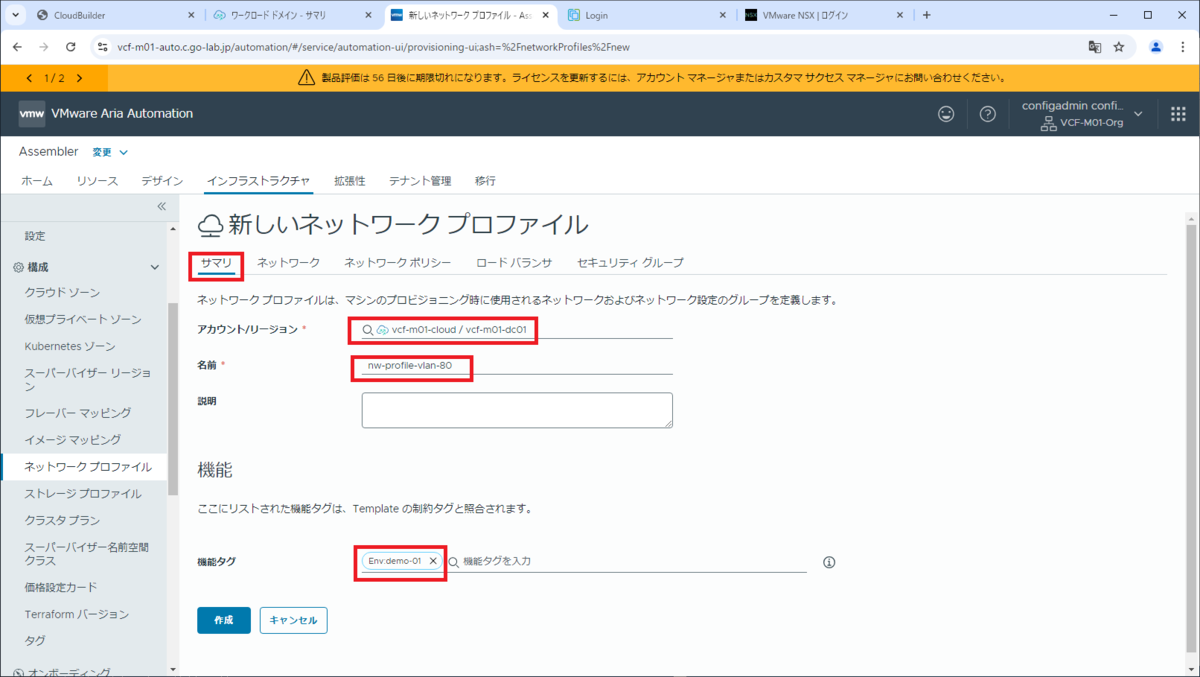1200x677 pixels.
Task: Click the キャンセル button
Action: click(293, 620)
